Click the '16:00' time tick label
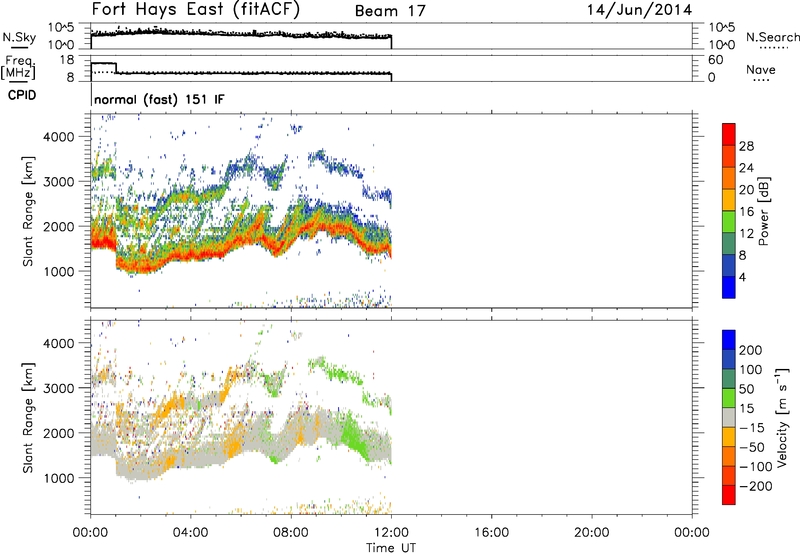 coord(491,533)
